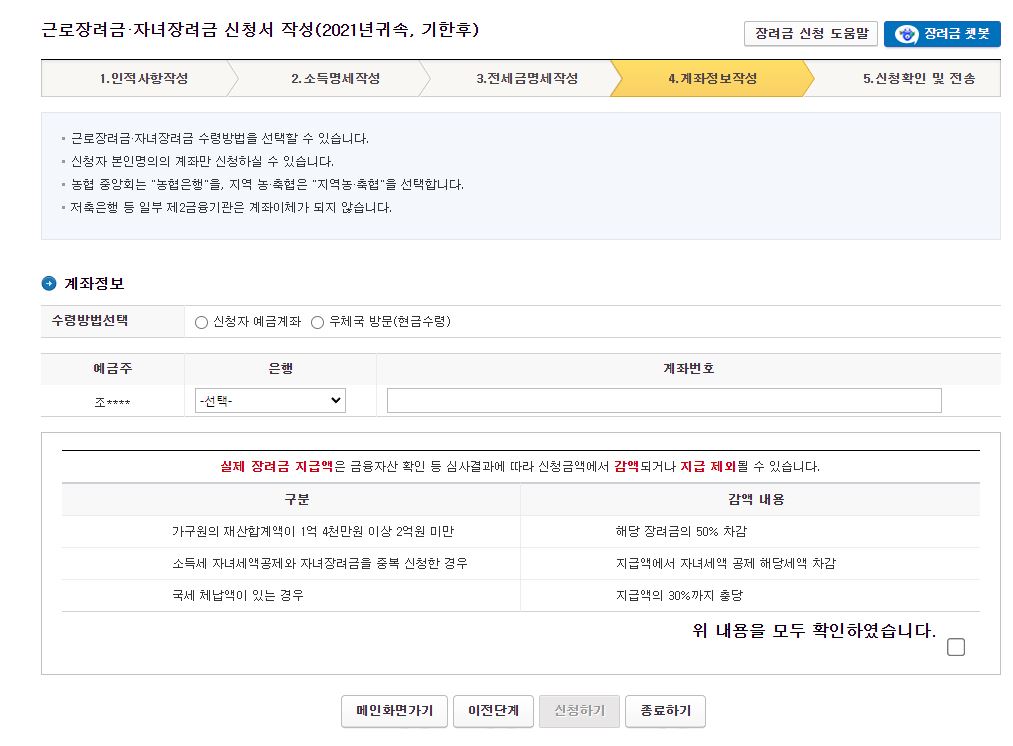The height and width of the screenshot is (746, 1013).
Task: Open 장려금 신청 도움말
Action: [x=810, y=33]
